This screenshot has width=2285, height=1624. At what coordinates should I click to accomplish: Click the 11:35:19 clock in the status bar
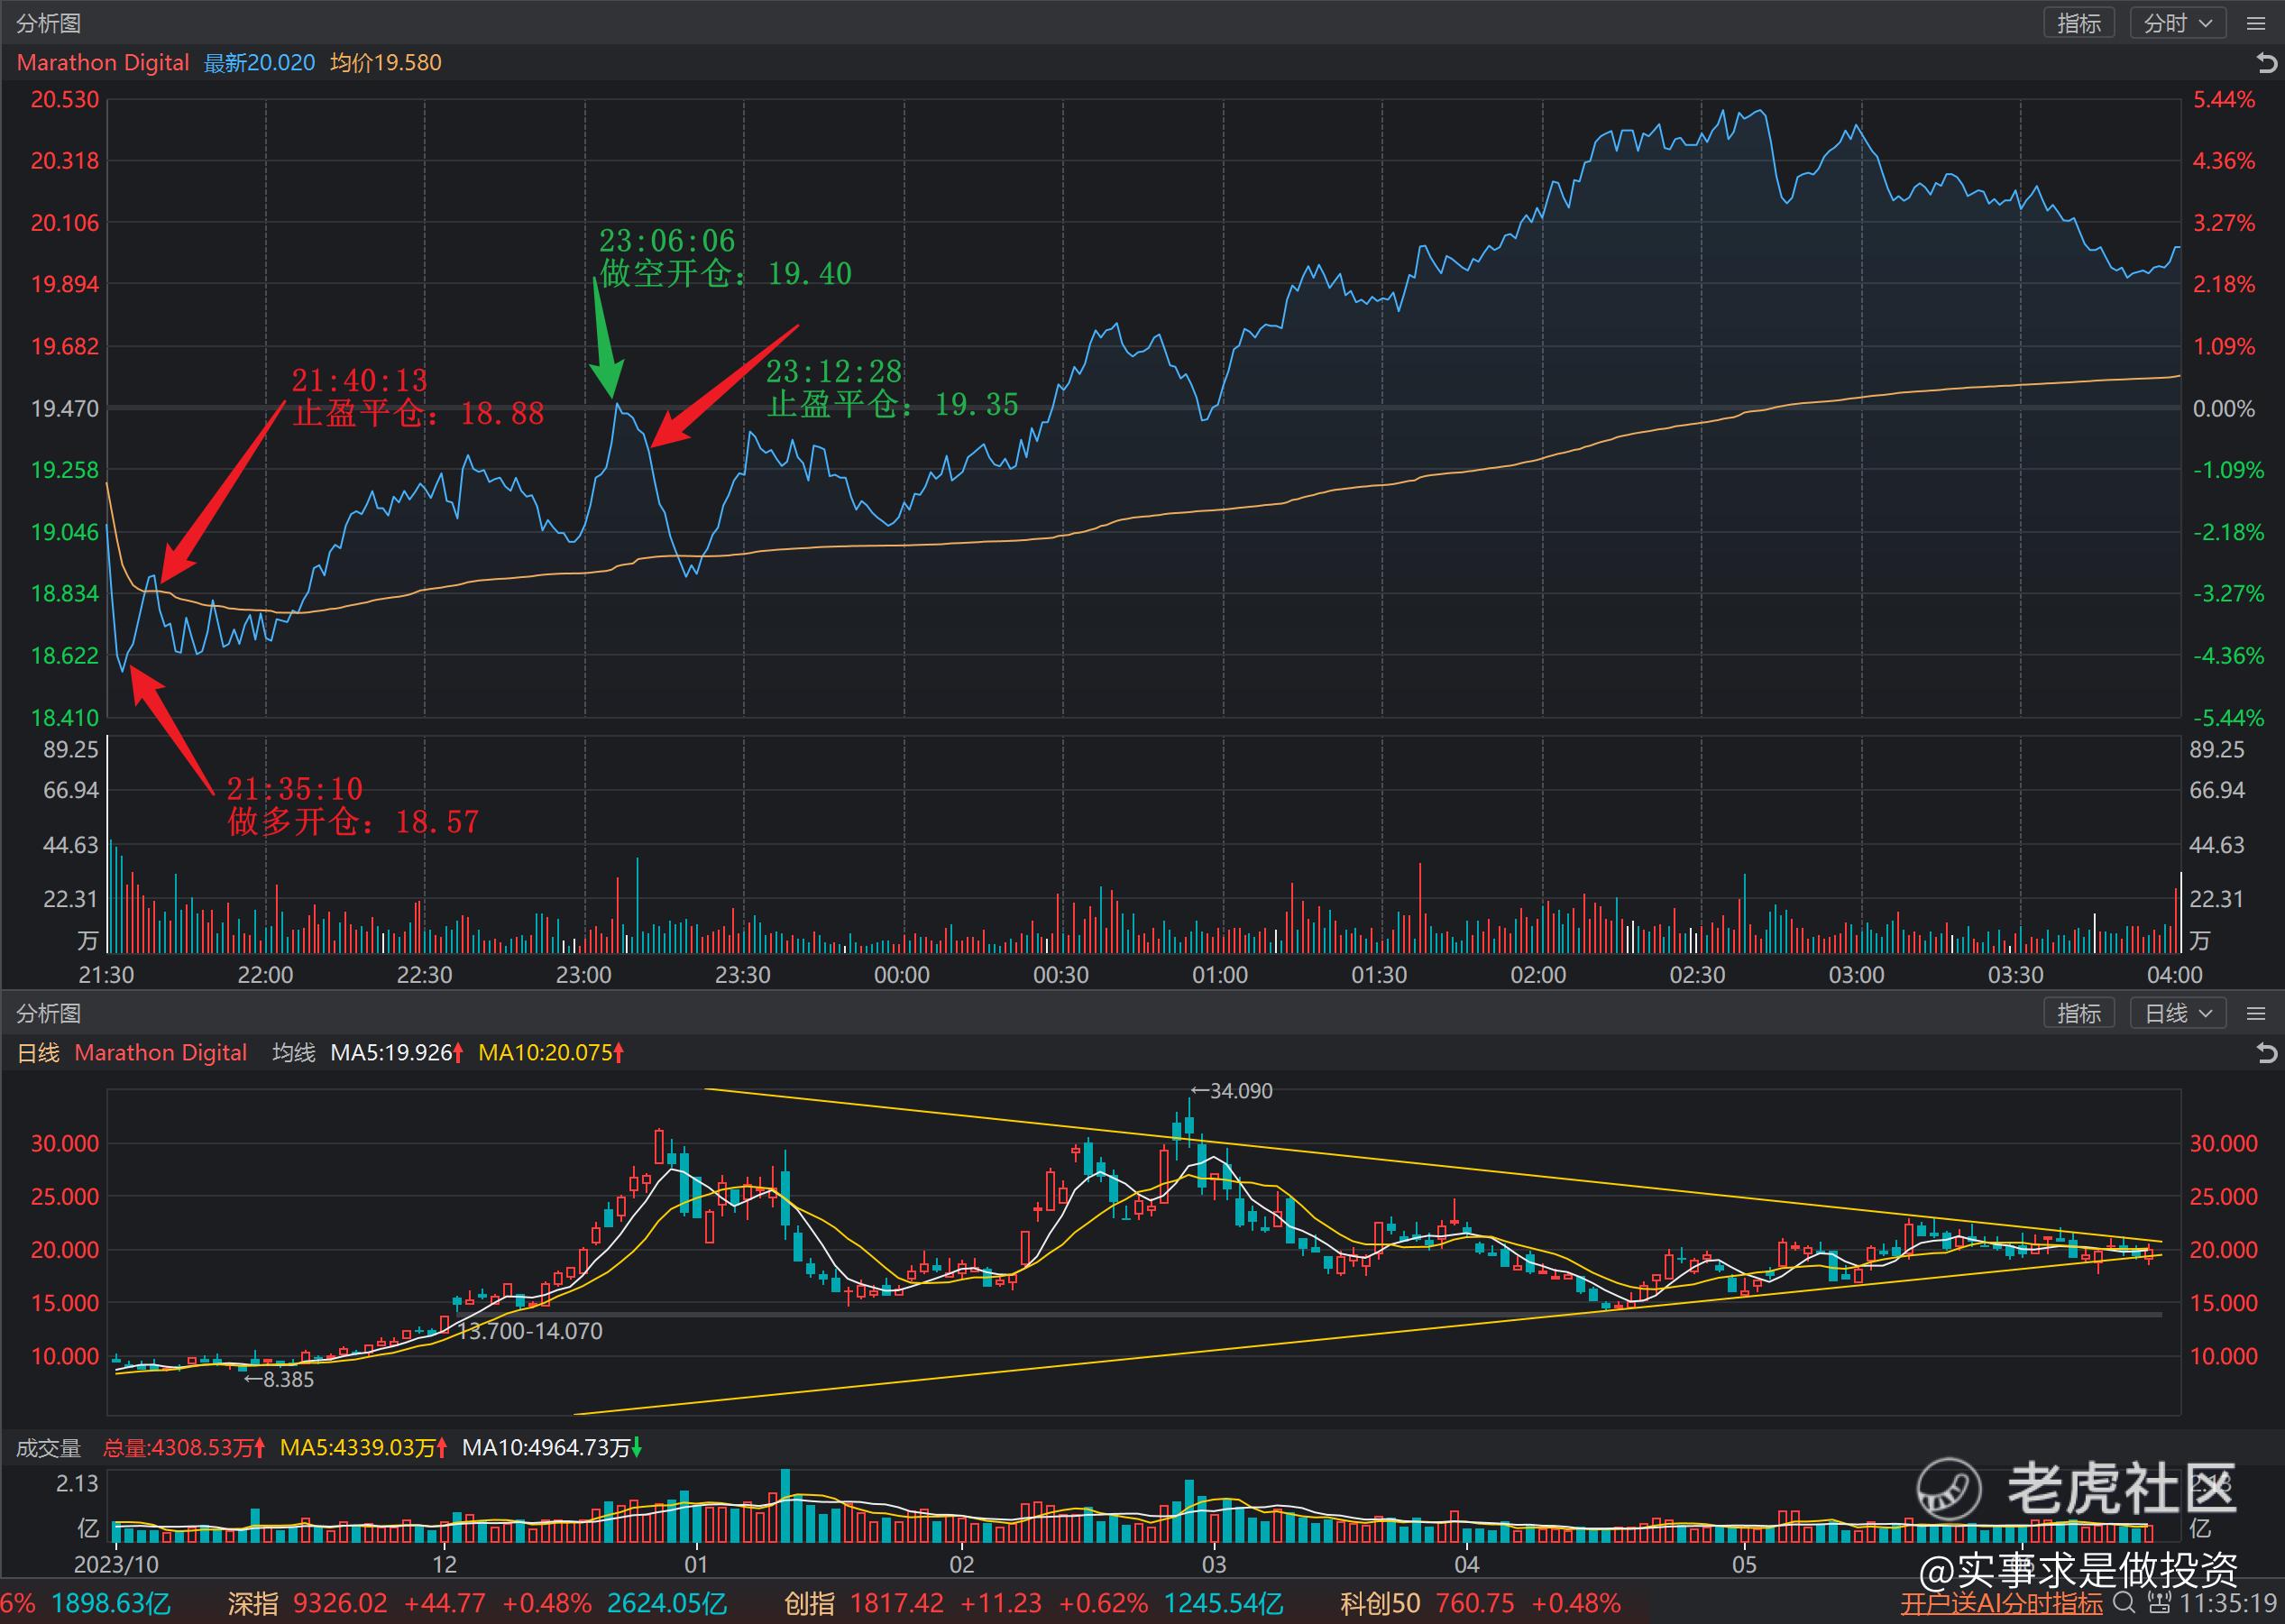coord(2227,1603)
